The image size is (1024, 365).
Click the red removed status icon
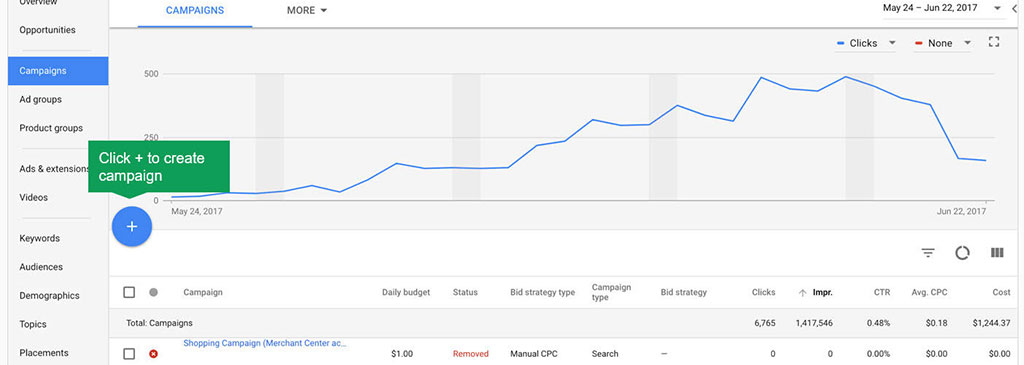click(x=153, y=354)
